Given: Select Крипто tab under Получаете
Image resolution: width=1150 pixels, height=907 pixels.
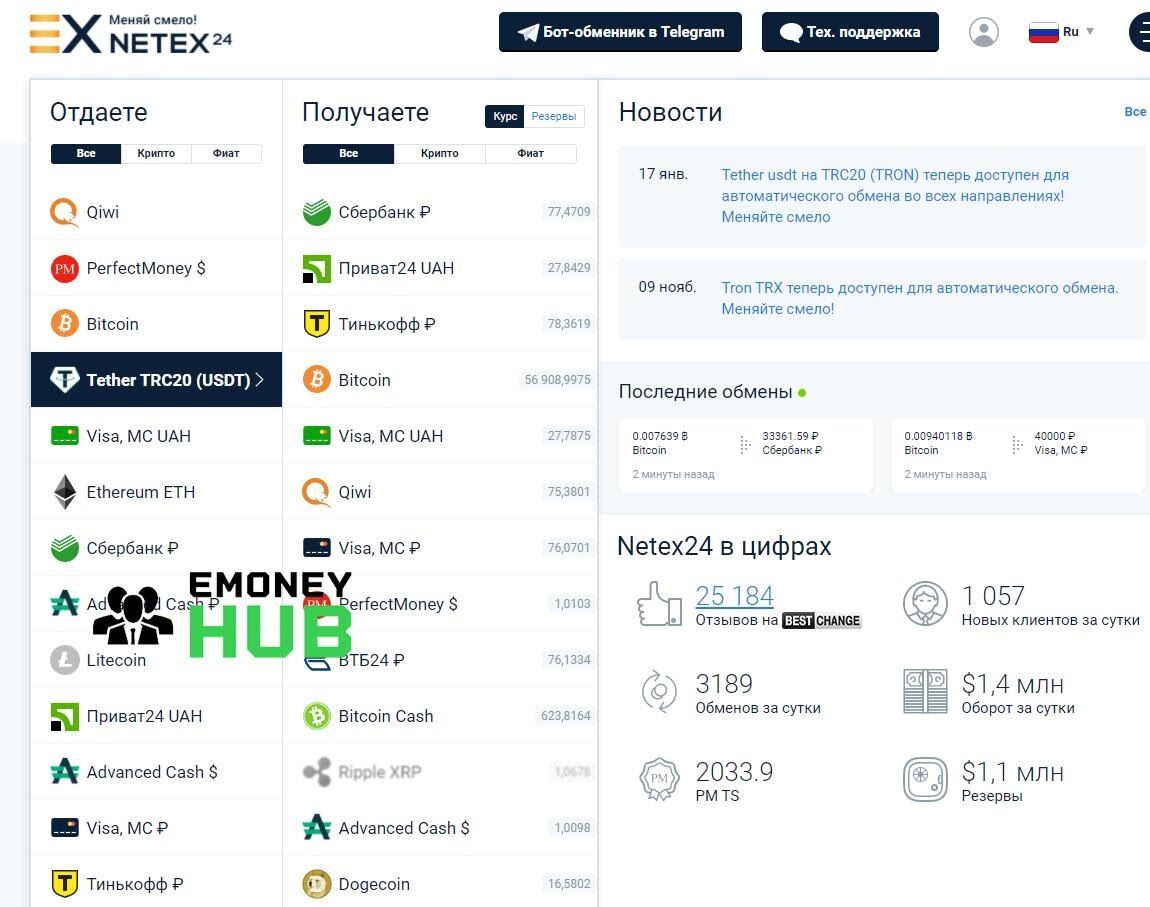Looking at the screenshot, I should click(x=439, y=153).
